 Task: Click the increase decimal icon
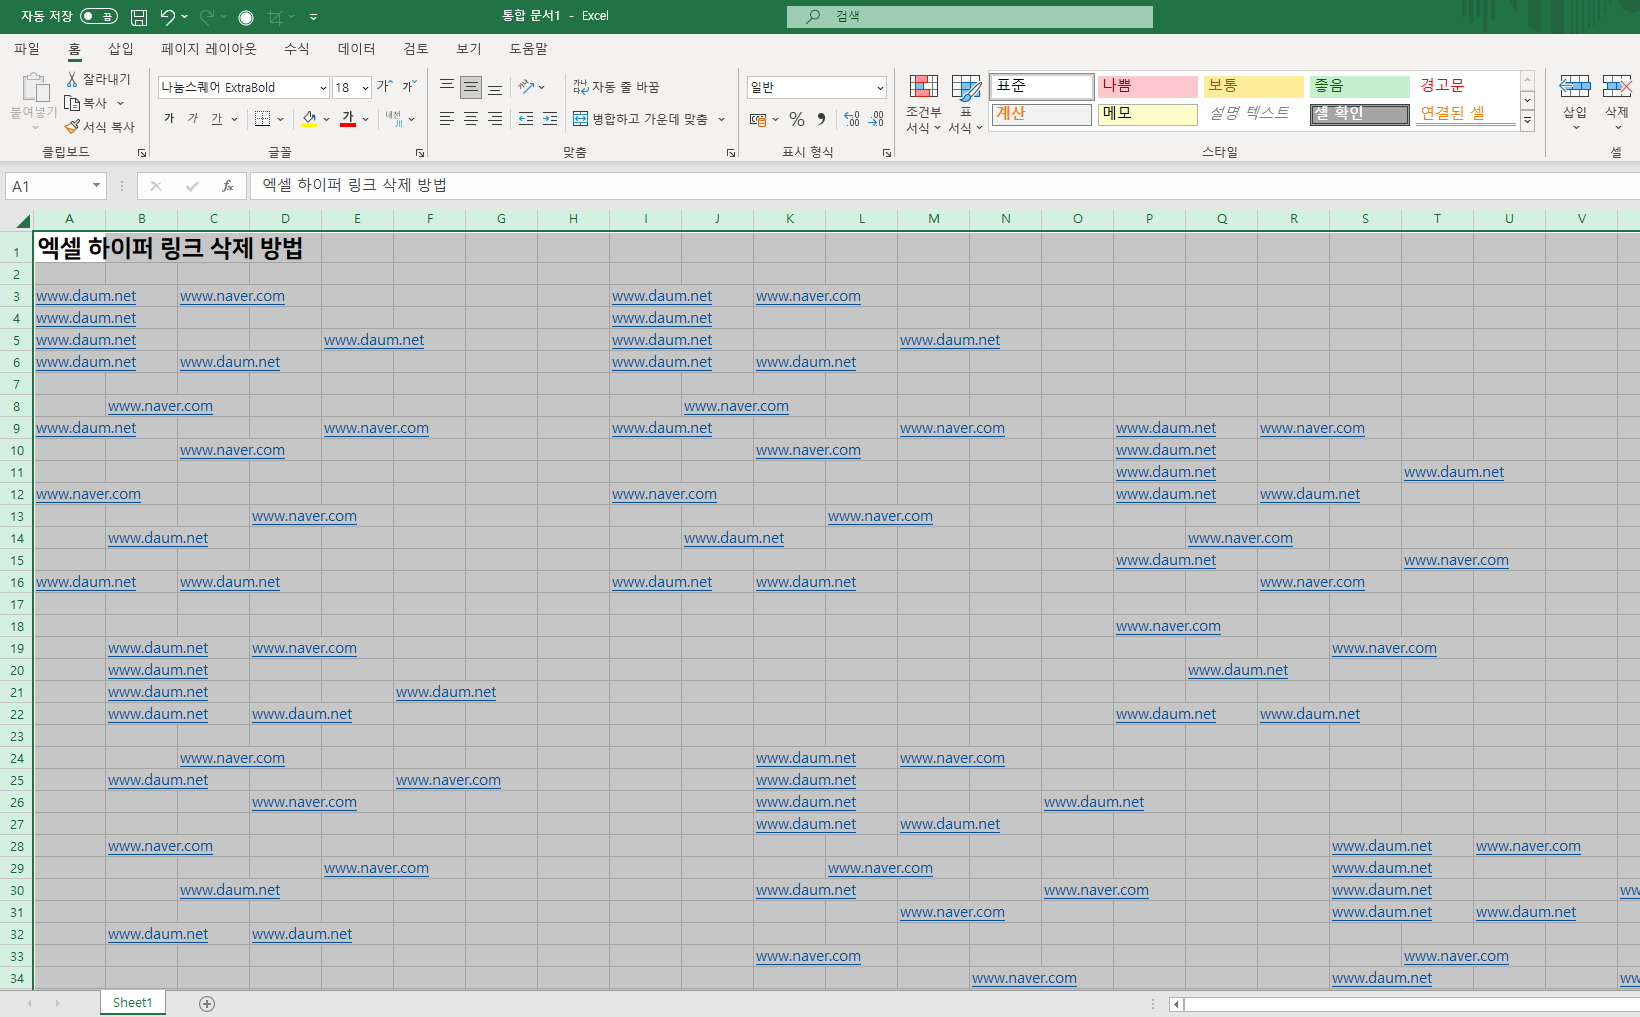(852, 119)
